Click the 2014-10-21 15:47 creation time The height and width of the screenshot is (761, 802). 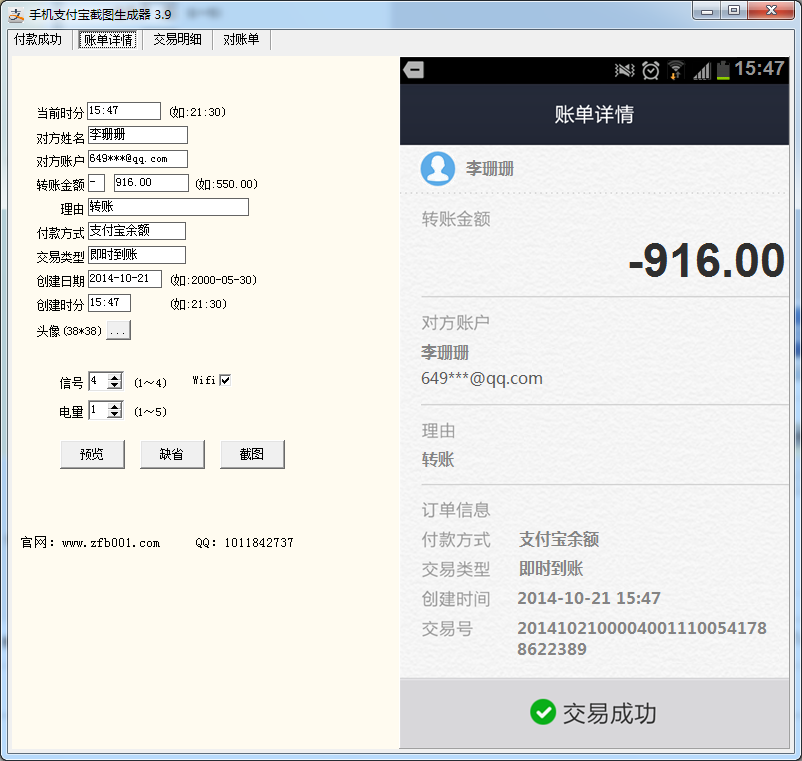point(589,598)
